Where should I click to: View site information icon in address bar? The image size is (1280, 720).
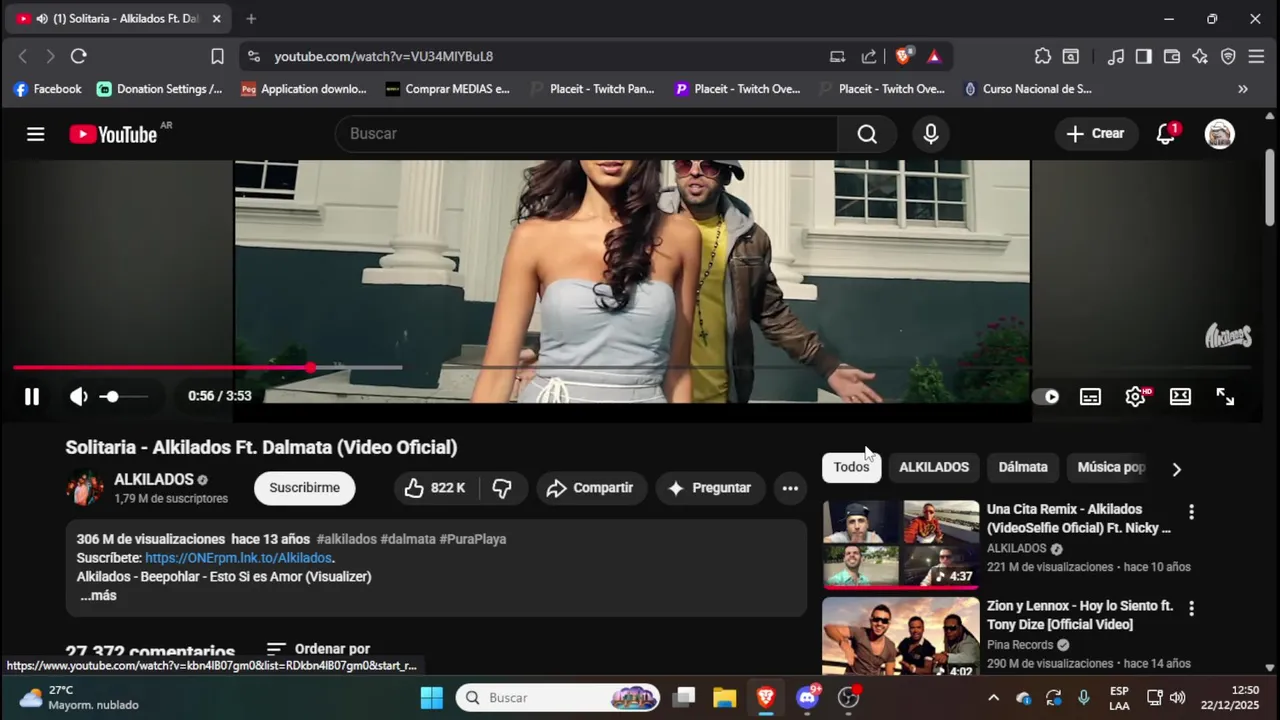254,57
